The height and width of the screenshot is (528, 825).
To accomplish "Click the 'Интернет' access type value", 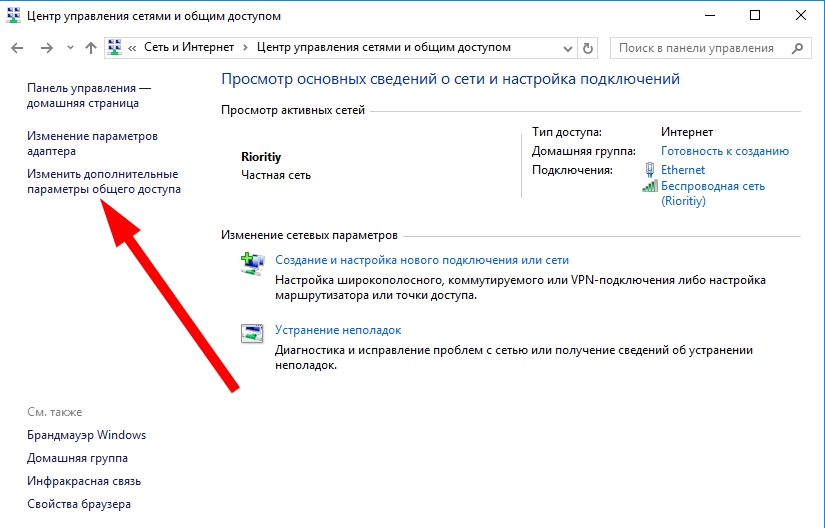I will tap(687, 132).
